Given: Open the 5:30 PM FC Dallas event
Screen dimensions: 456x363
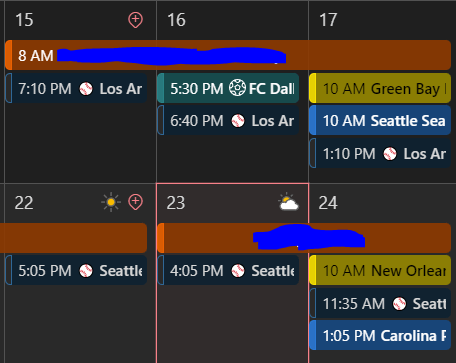Looking at the screenshot, I should click(228, 88).
